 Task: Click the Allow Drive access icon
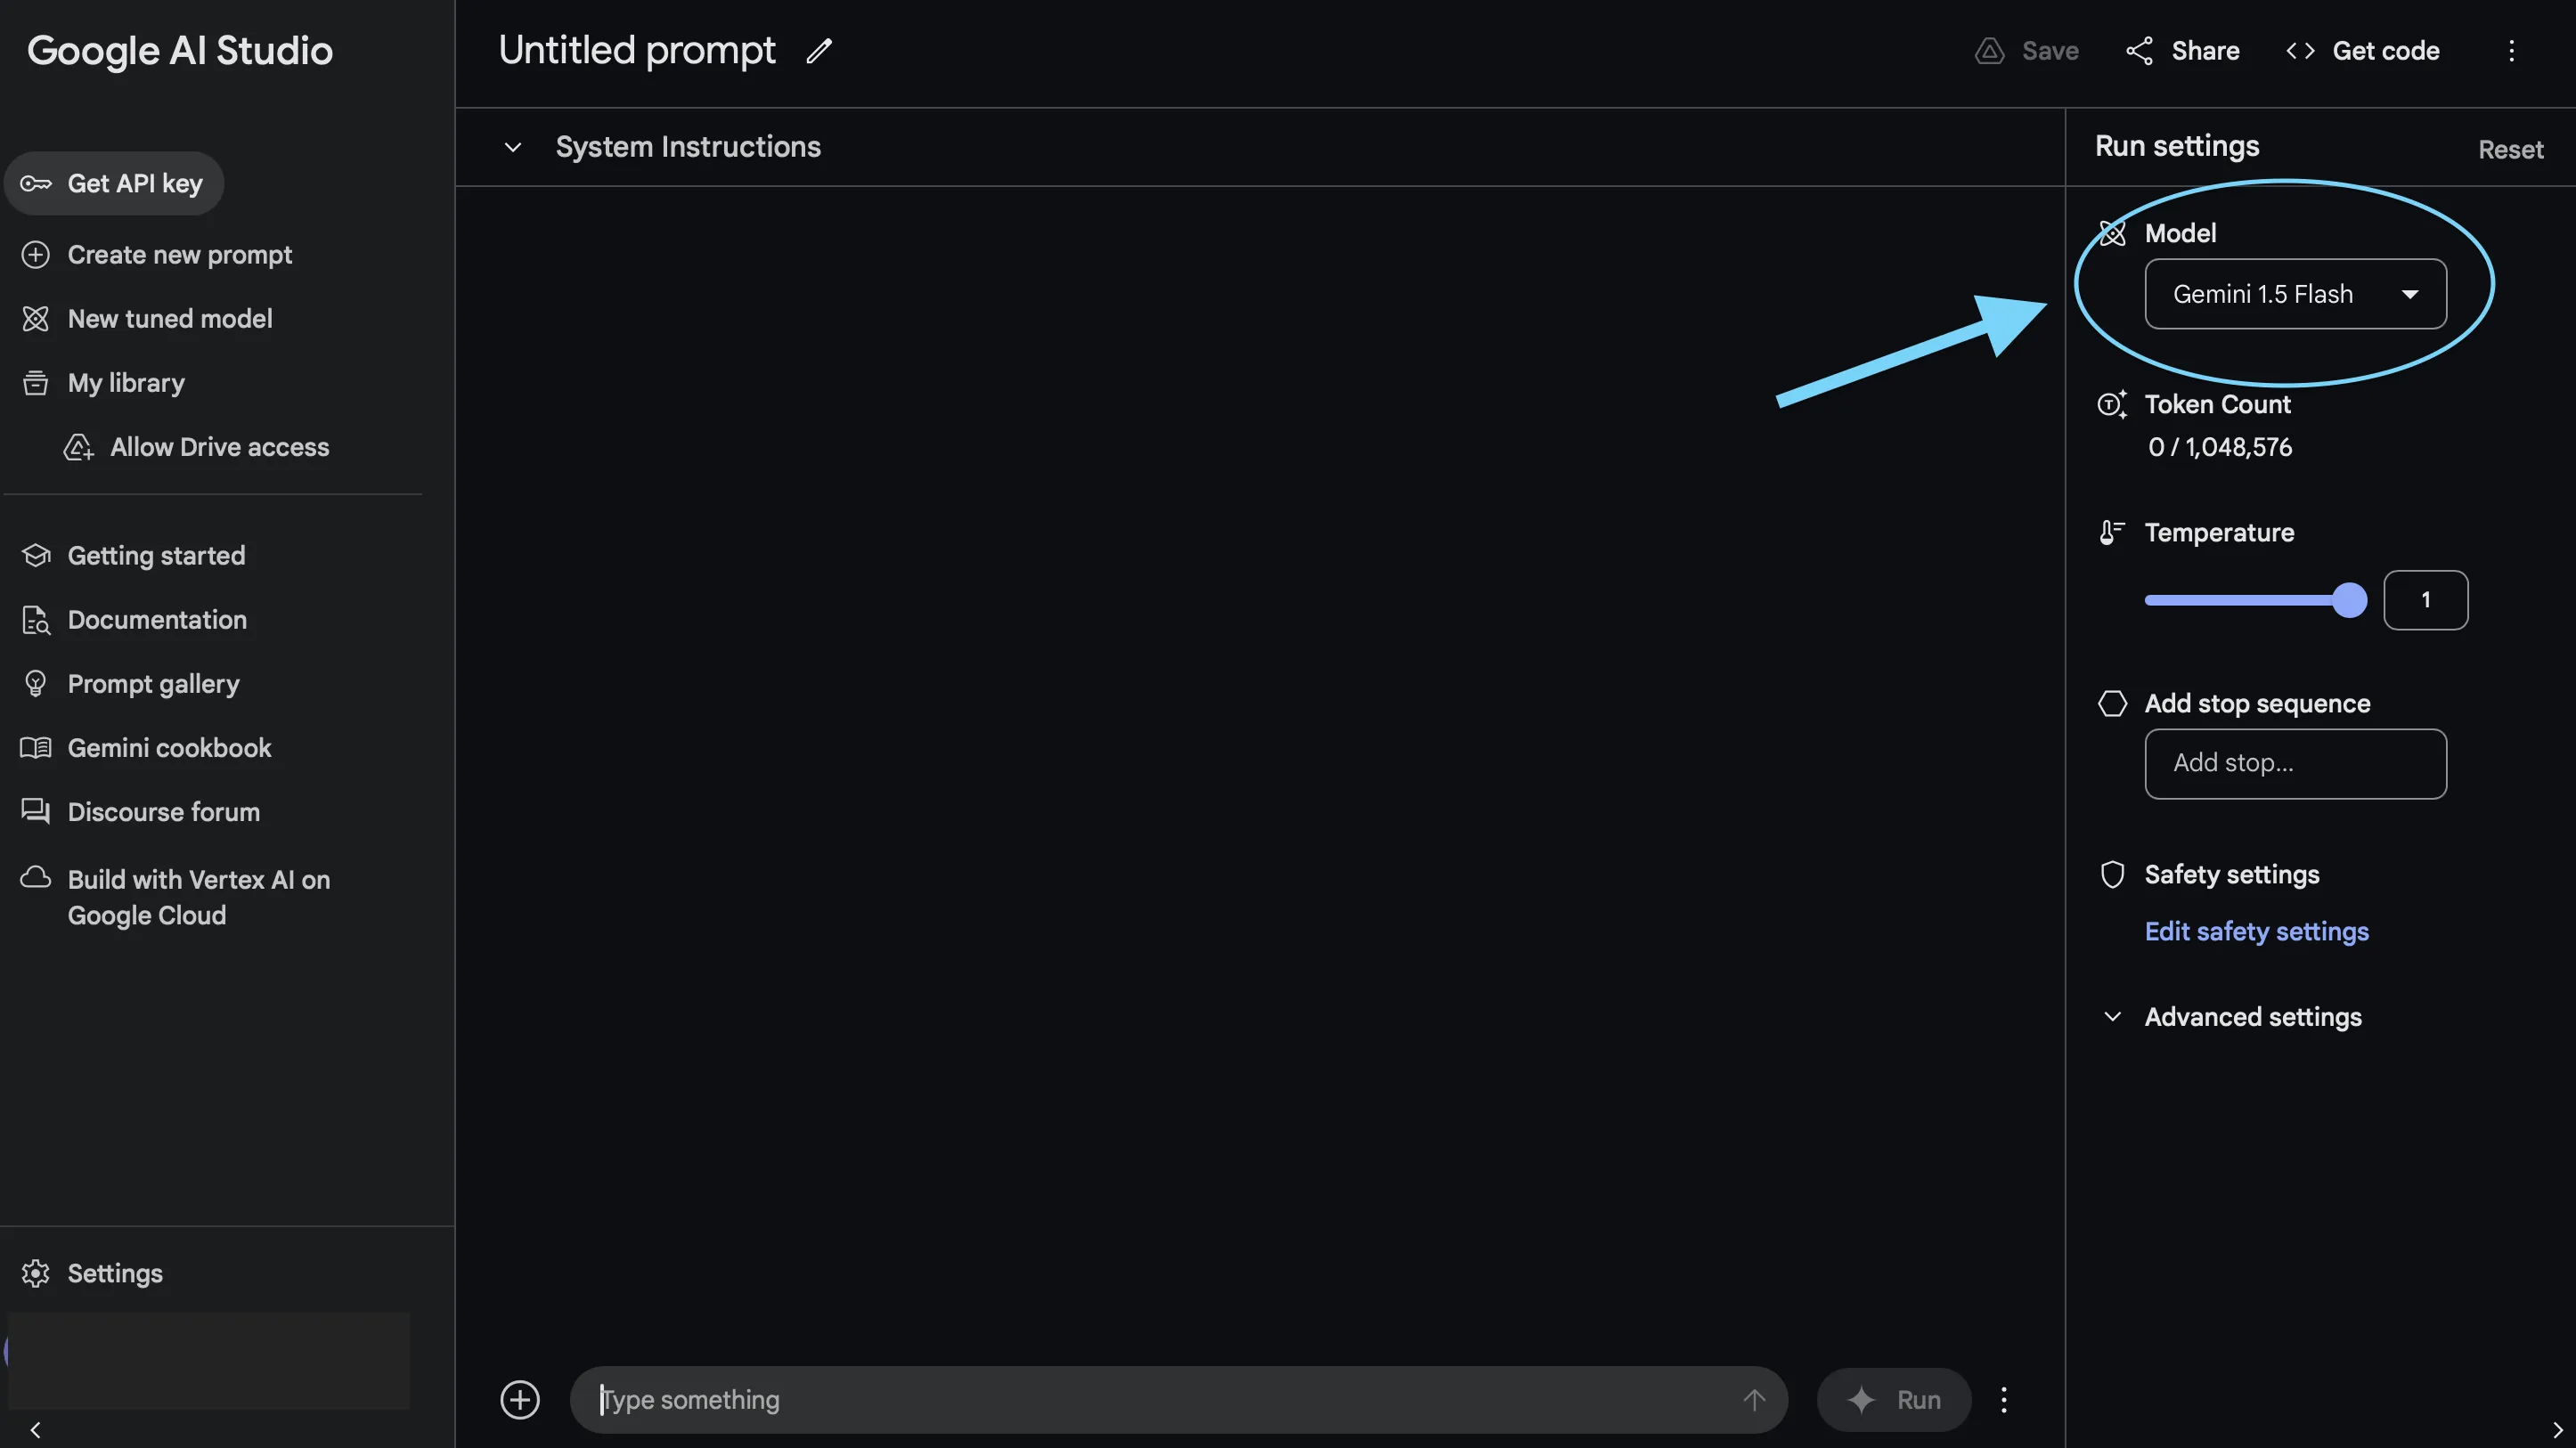pyautogui.click(x=77, y=445)
